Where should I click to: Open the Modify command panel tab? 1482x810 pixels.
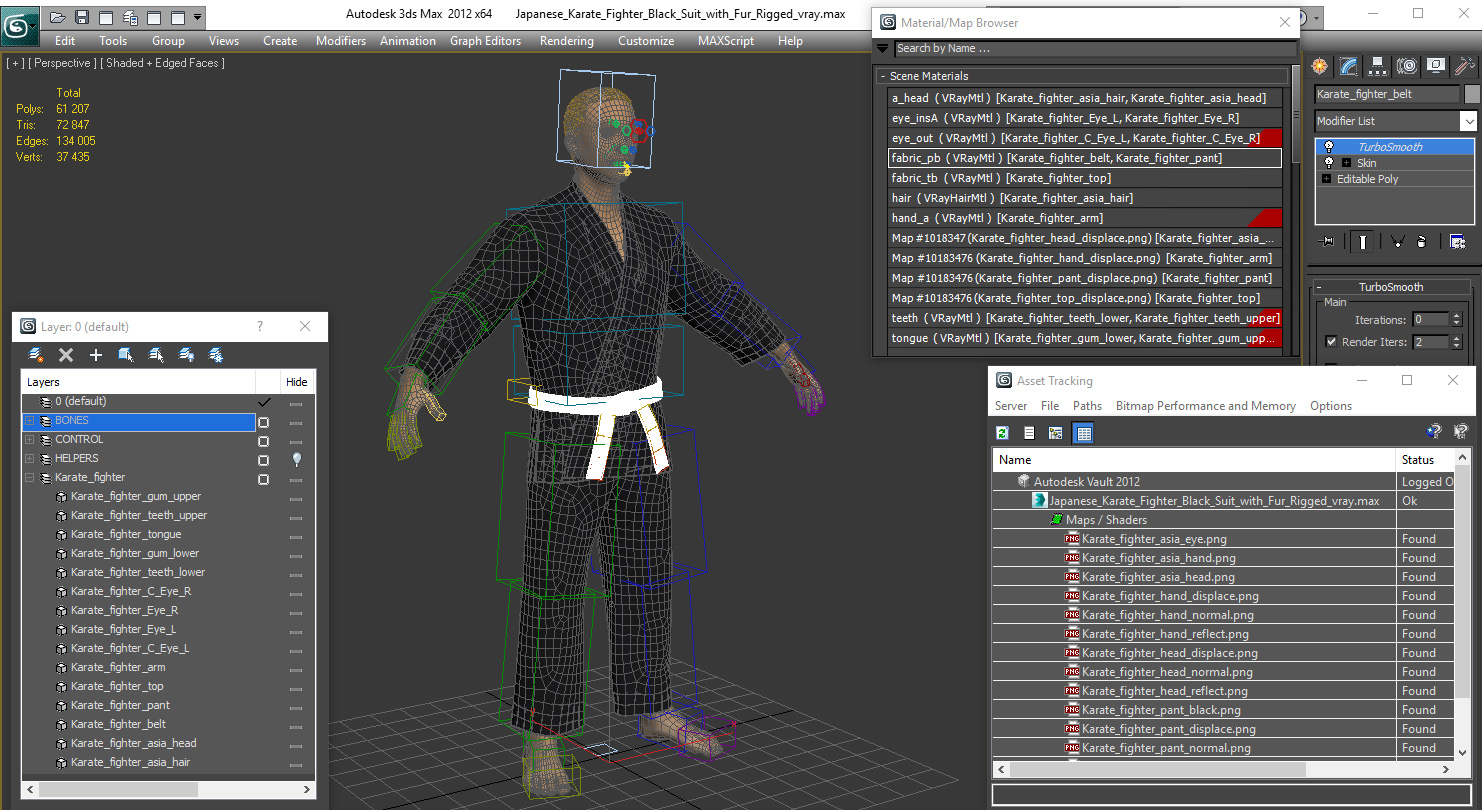(x=1349, y=66)
